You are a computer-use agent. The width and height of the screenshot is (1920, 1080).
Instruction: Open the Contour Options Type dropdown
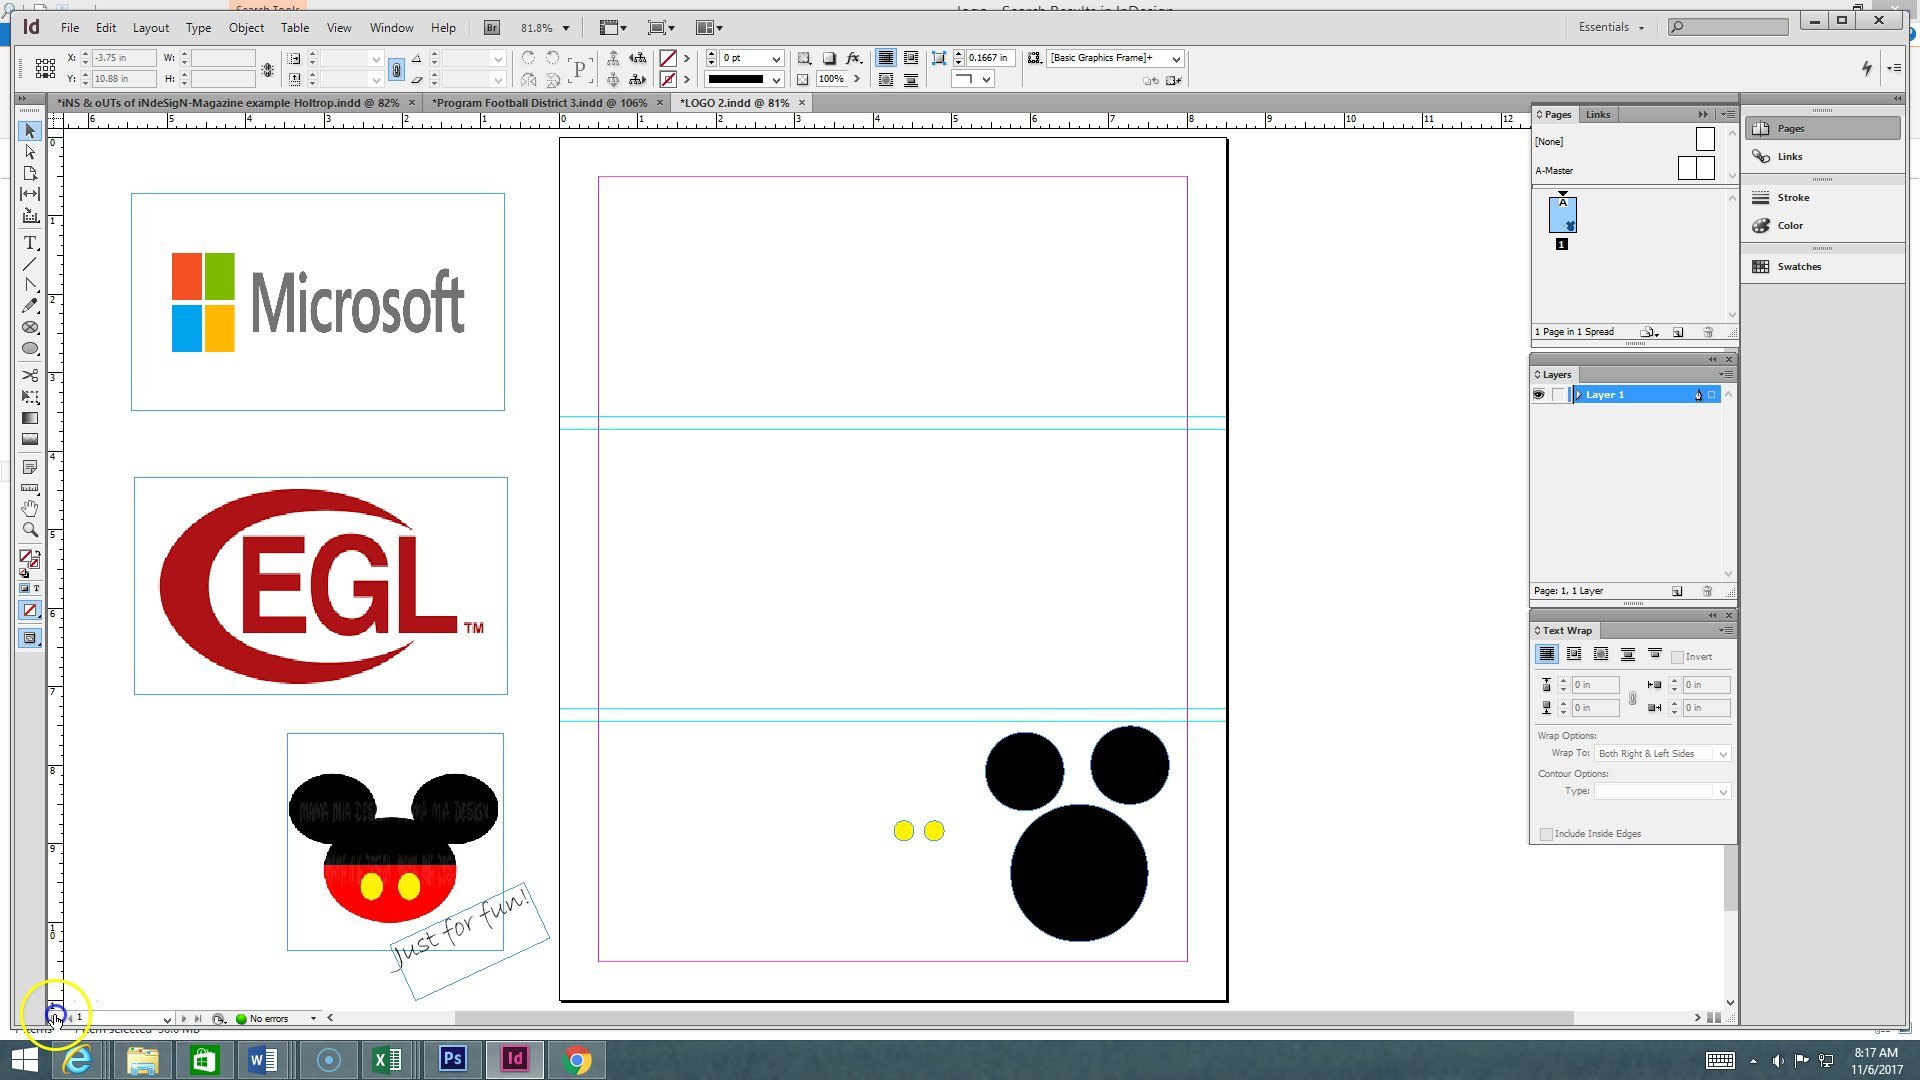[x=1722, y=791]
